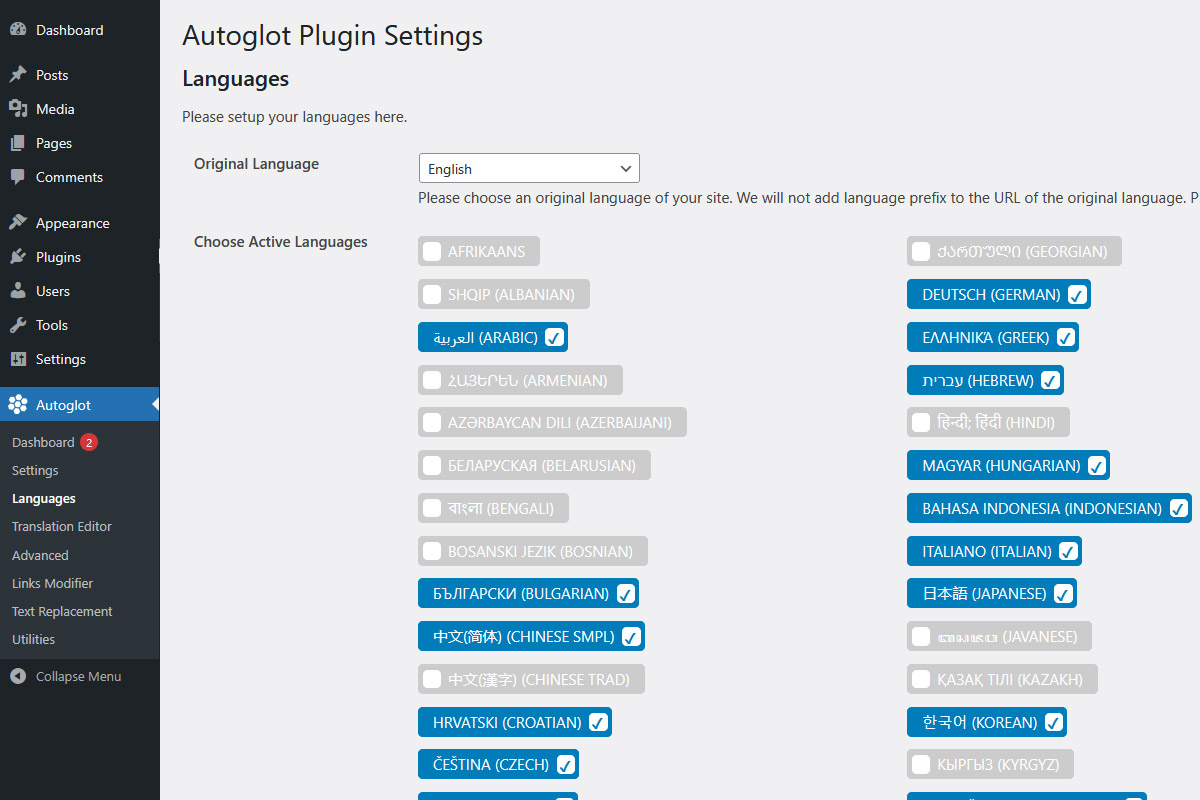Image resolution: width=1200 pixels, height=800 pixels.
Task: Open Autoglot Dashboard with notification badge
Action: 44,442
